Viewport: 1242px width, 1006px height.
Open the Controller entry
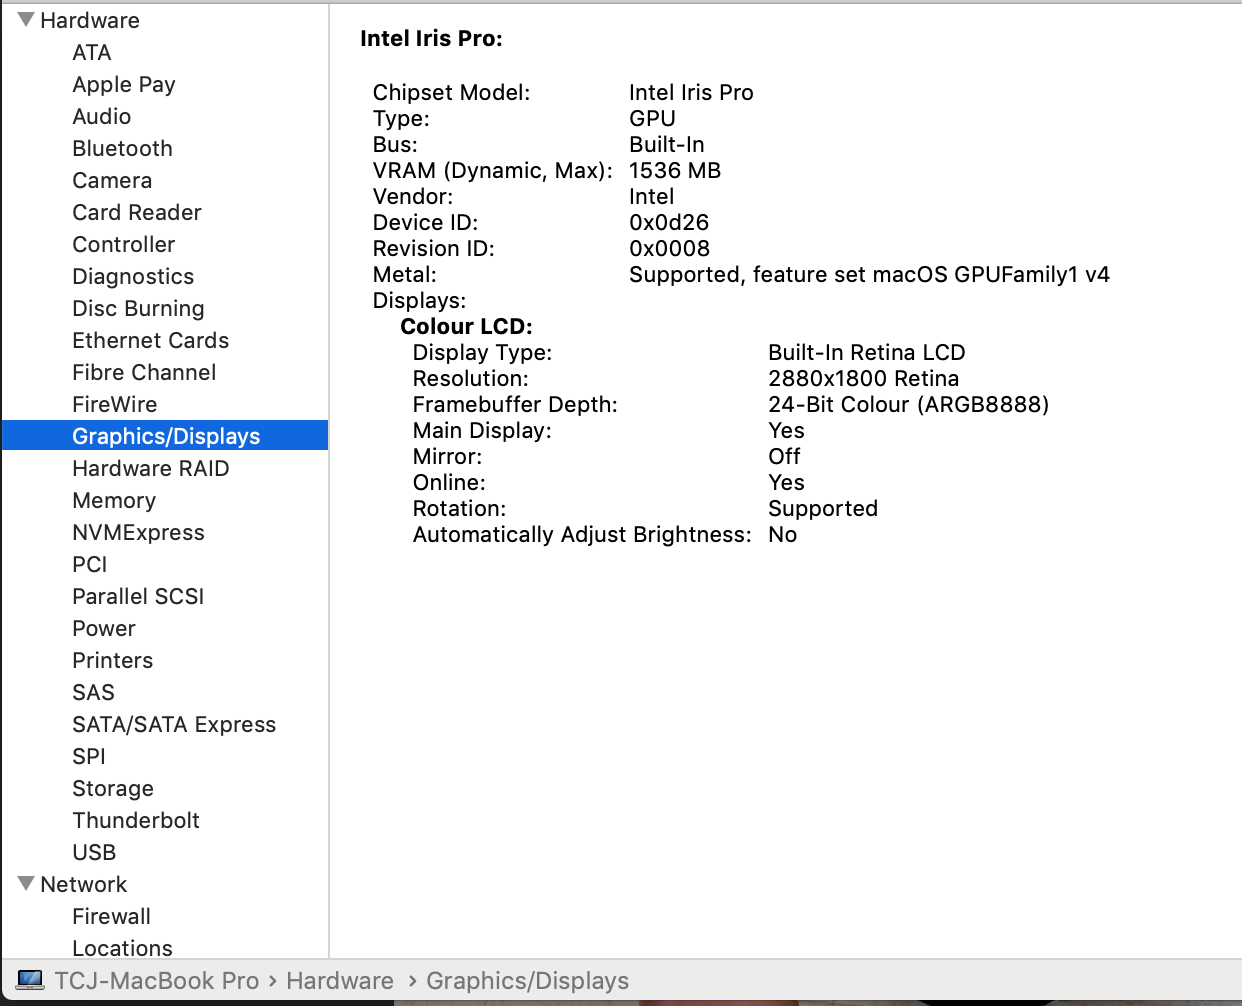[124, 244]
